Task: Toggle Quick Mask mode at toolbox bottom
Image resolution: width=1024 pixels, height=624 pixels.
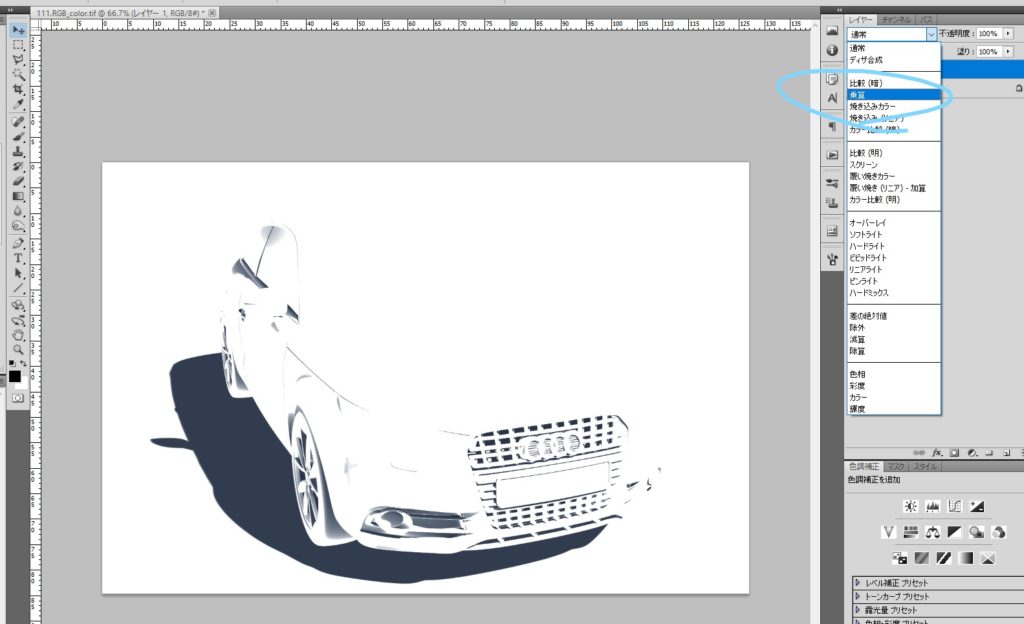Action: pyautogui.click(x=18, y=397)
